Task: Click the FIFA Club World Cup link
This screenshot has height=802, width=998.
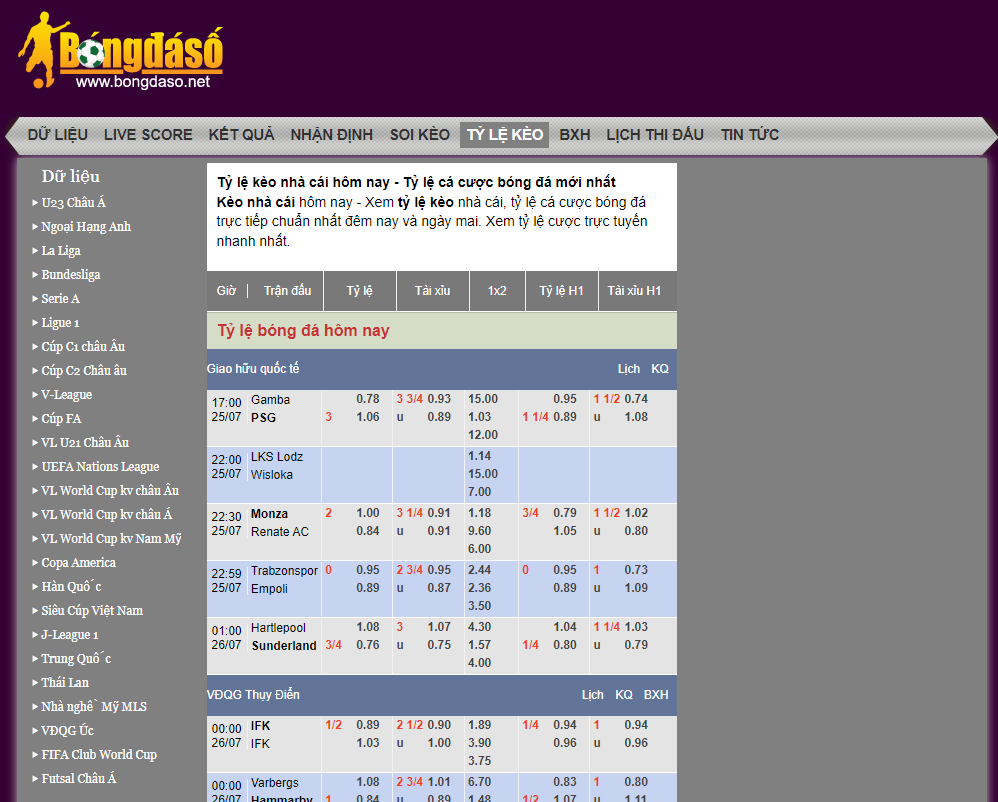Action: point(99,755)
